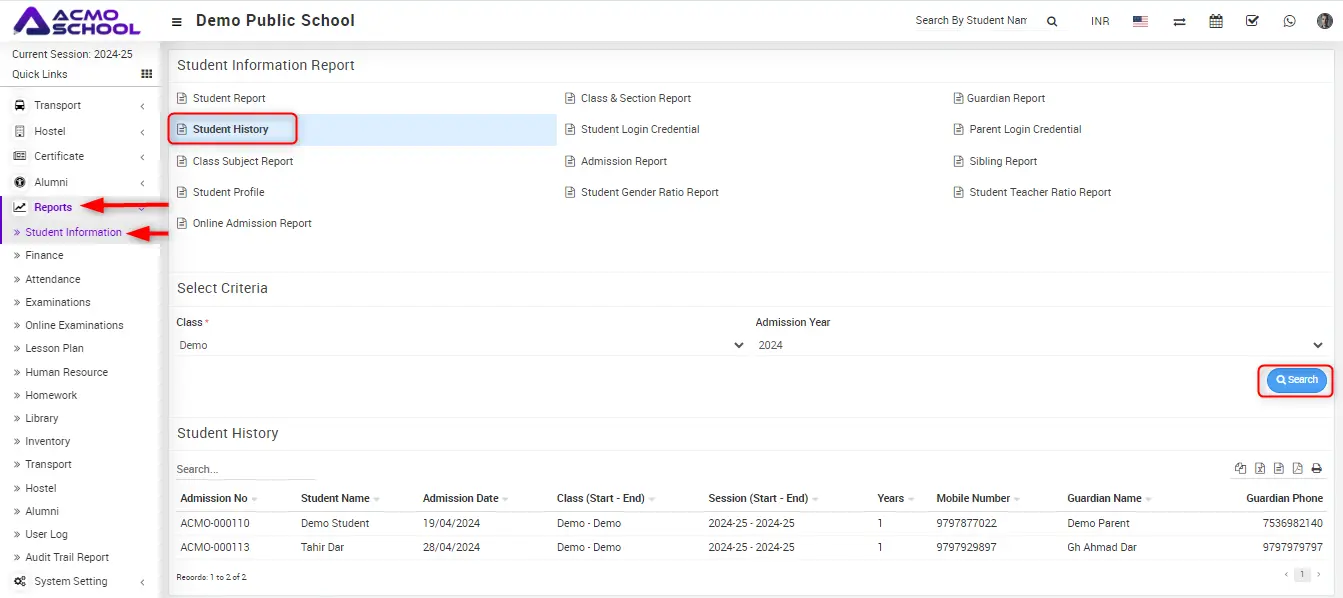
Task: Copy the table data icon
Action: 1241,468
